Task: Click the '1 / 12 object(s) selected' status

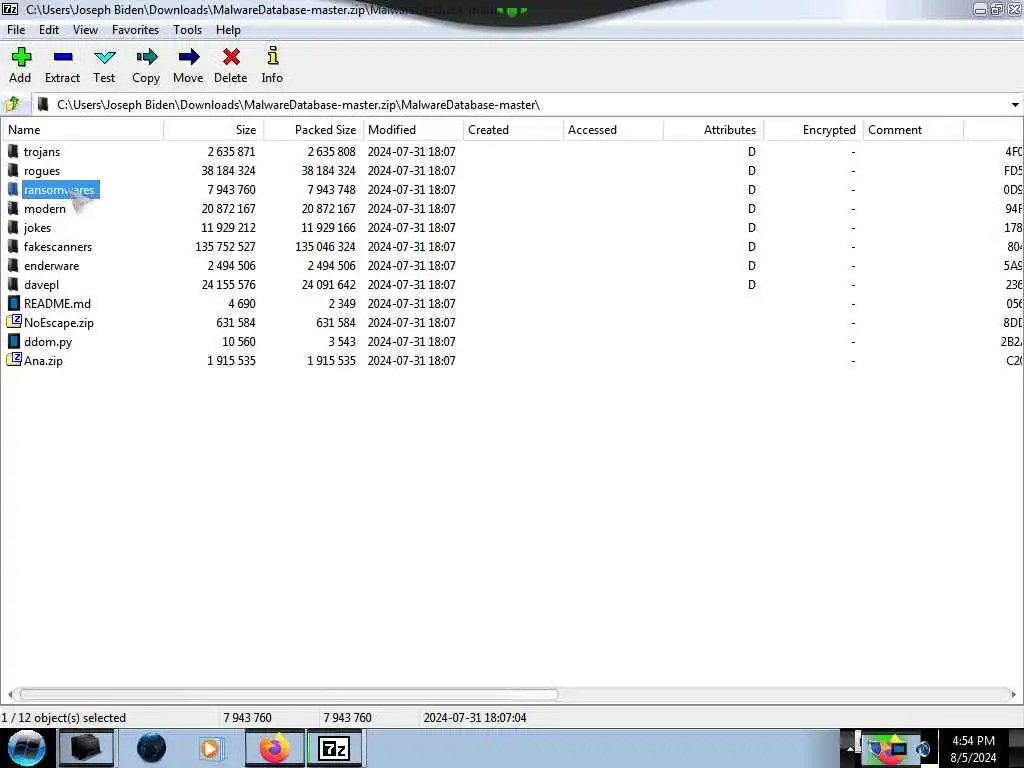Action: (63, 718)
